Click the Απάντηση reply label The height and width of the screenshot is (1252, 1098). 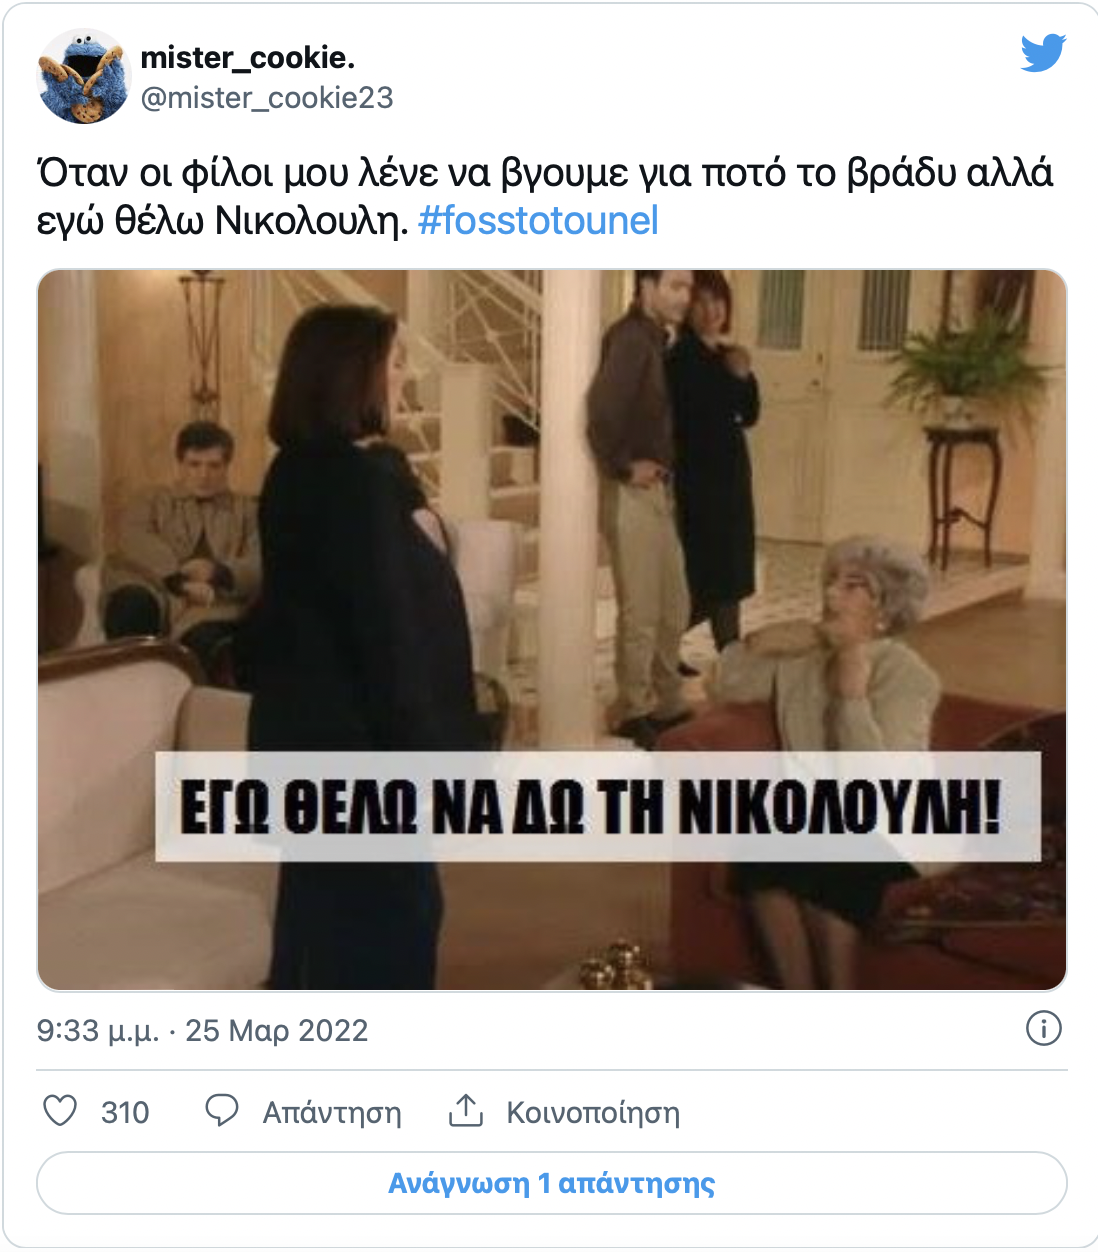(332, 1113)
